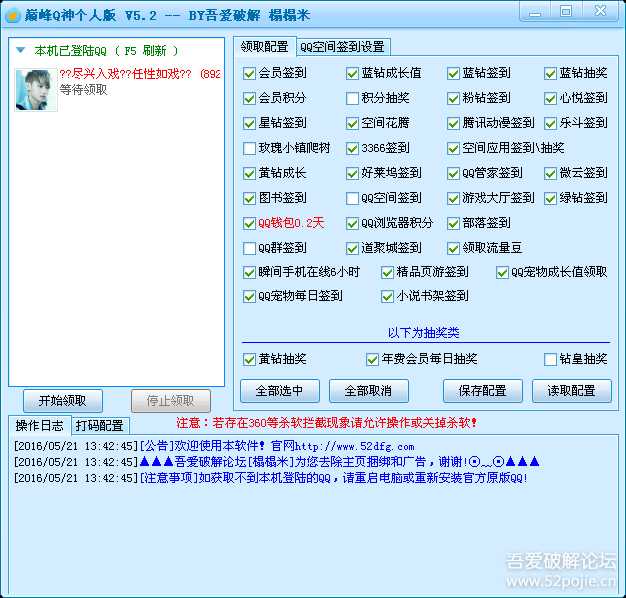Select the logged-in QQ account avatar
Viewport: 626px width, 598px height.
36,90
